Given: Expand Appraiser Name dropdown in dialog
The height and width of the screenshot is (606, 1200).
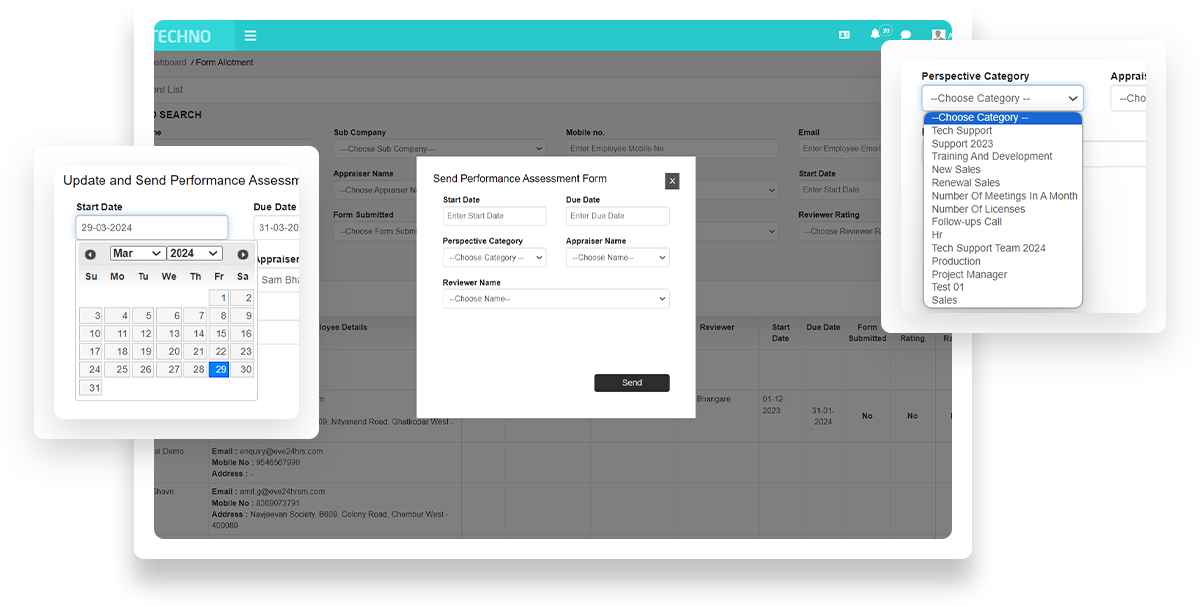Looking at the screenshot, I should [617, 258].
